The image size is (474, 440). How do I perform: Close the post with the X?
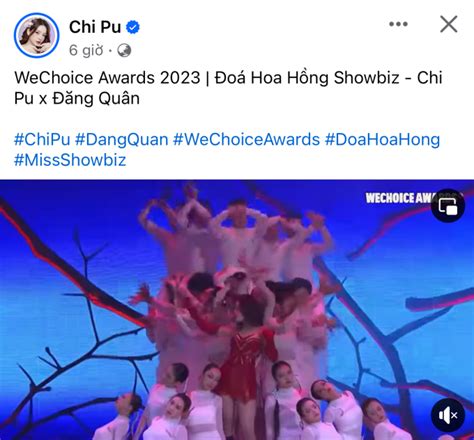click(x=449, y=24)
